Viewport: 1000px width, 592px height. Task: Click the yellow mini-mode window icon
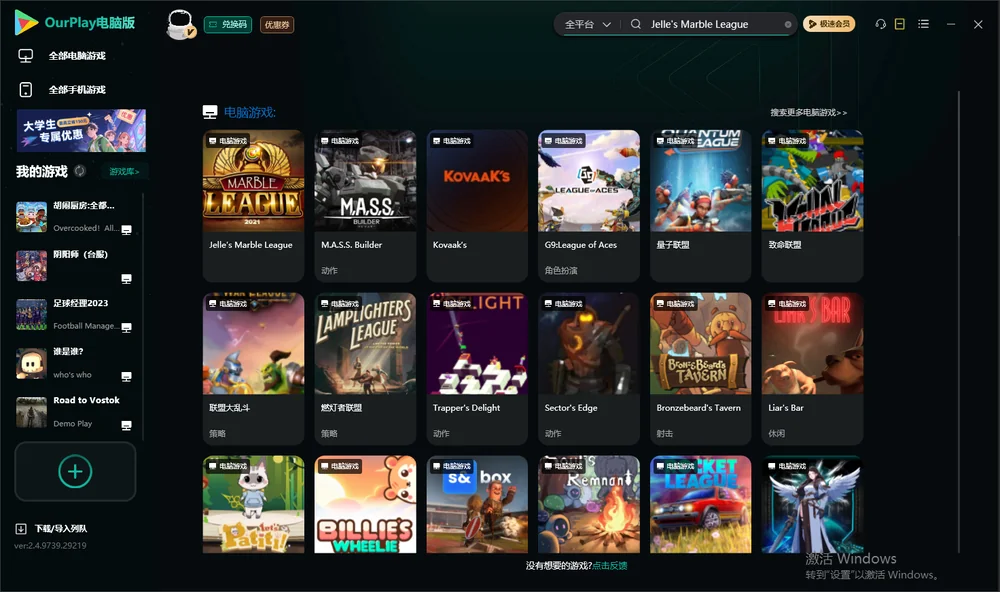900,24
